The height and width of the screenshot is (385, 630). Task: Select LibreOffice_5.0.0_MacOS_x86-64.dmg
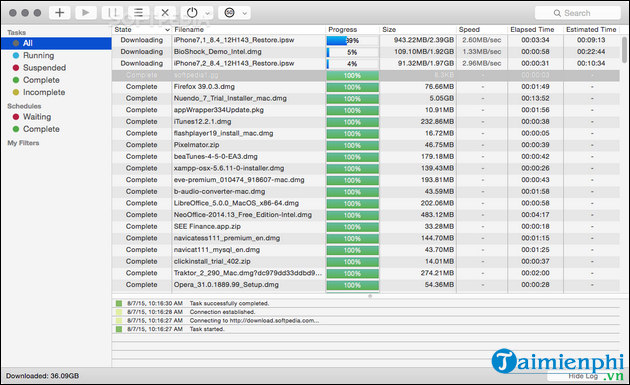click(366, 203)
